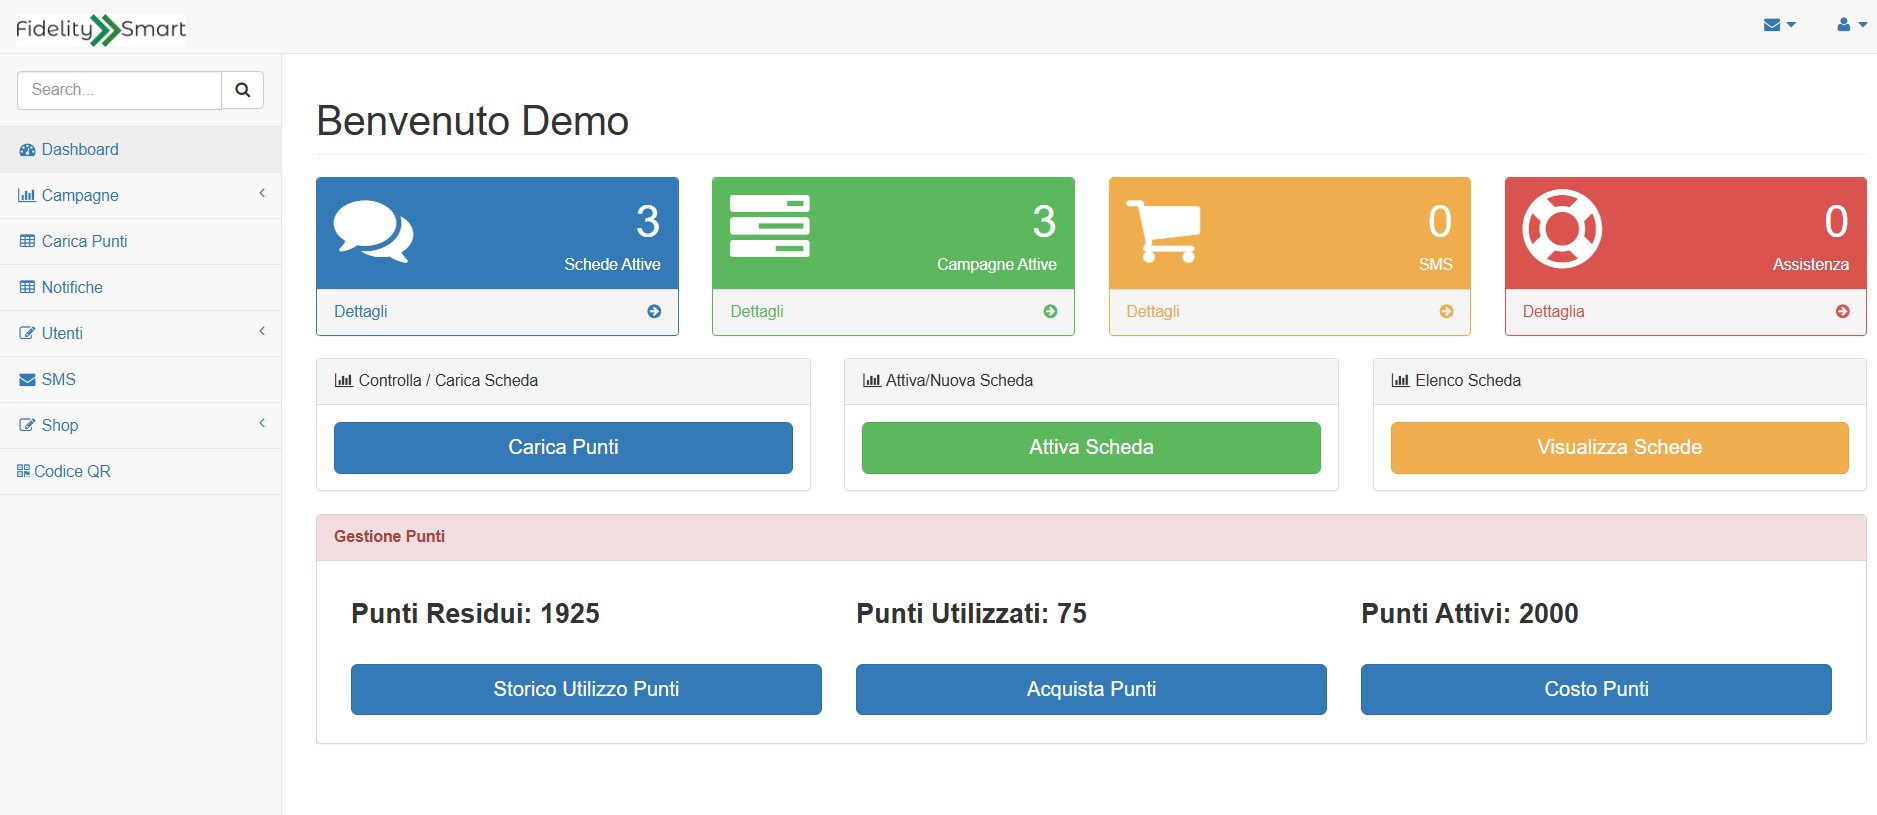
Task: Click the Carica Punti blue button
Action: click(563, 448)
